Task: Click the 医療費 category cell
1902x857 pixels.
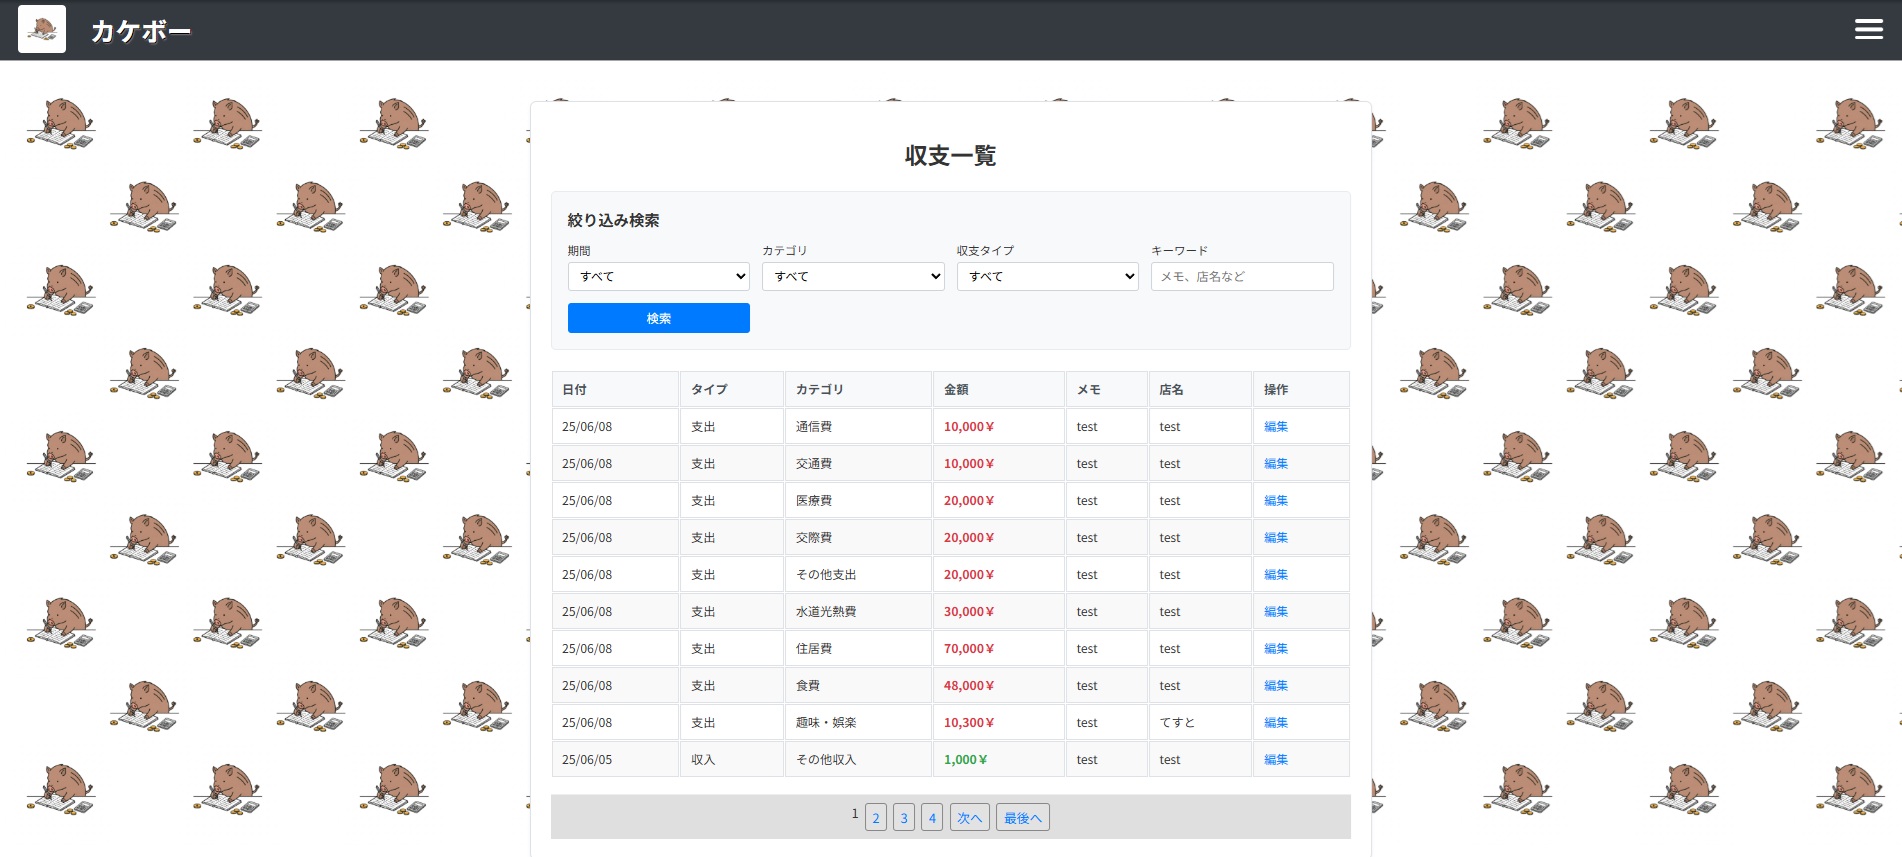Action: (858, 501)
